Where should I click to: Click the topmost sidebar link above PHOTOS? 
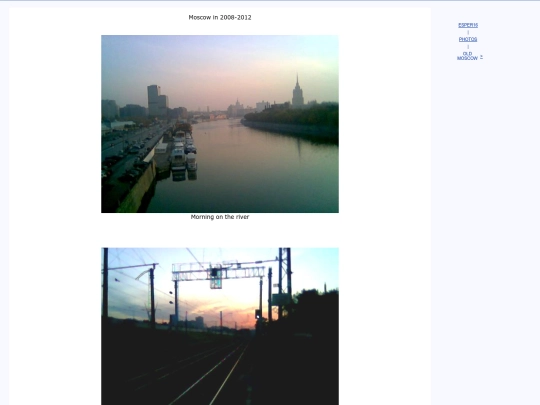pyautogui.click(x=468, y=25)
